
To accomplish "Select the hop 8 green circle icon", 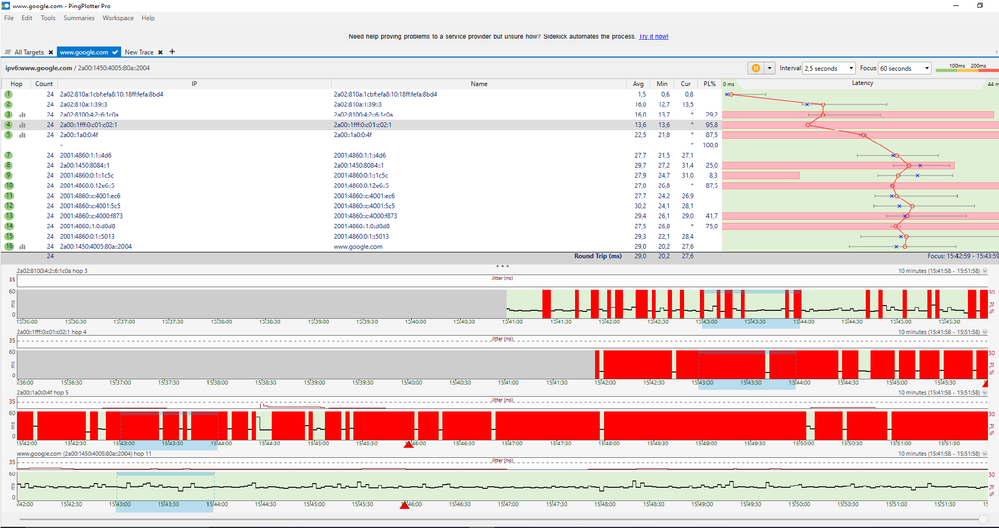I will (8, 165).
